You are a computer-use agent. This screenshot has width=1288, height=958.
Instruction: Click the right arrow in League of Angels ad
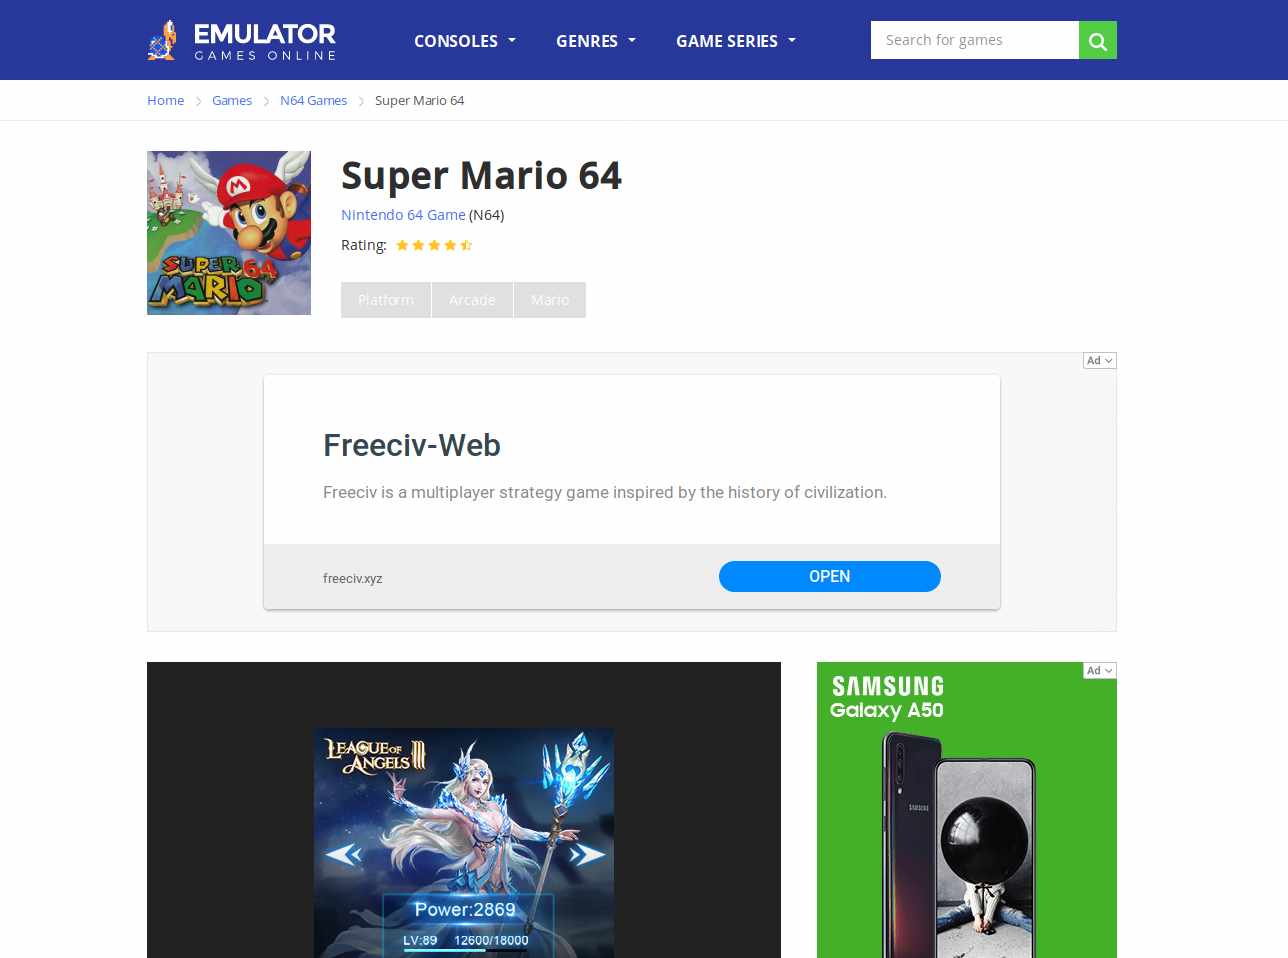pyautogui.click(x=587, y=854)
